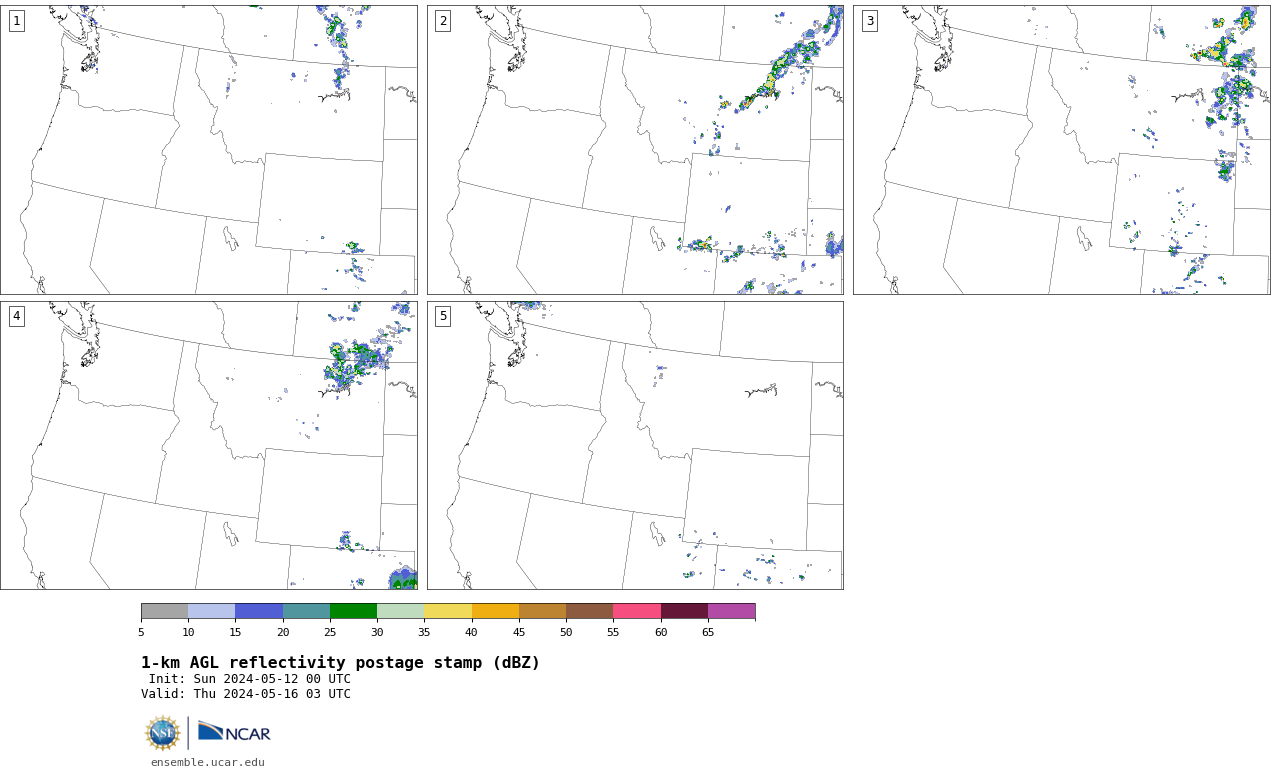Click the brown 50-55 dBZ swatch
Viewport: 1280px width, 773px height.
point(589,611)
